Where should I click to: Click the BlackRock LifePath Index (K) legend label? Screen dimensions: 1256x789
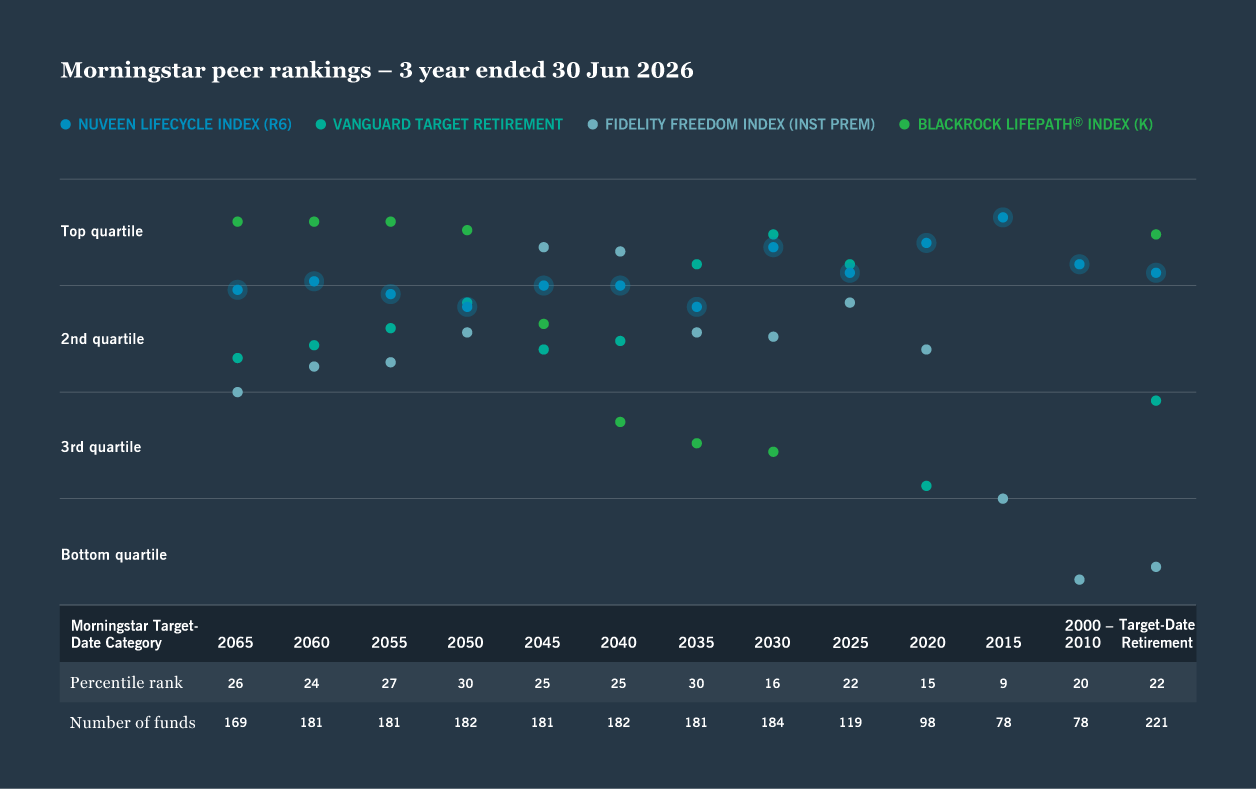(x=1035, y=125)
